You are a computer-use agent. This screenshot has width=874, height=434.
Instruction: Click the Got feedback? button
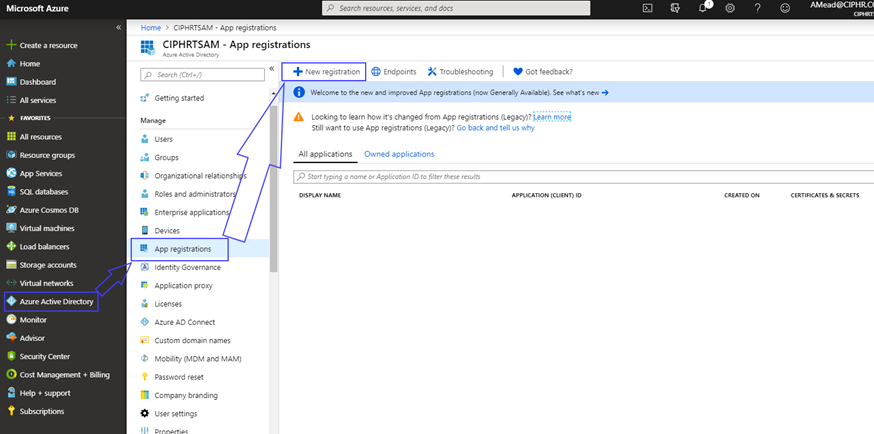(543, 72)
